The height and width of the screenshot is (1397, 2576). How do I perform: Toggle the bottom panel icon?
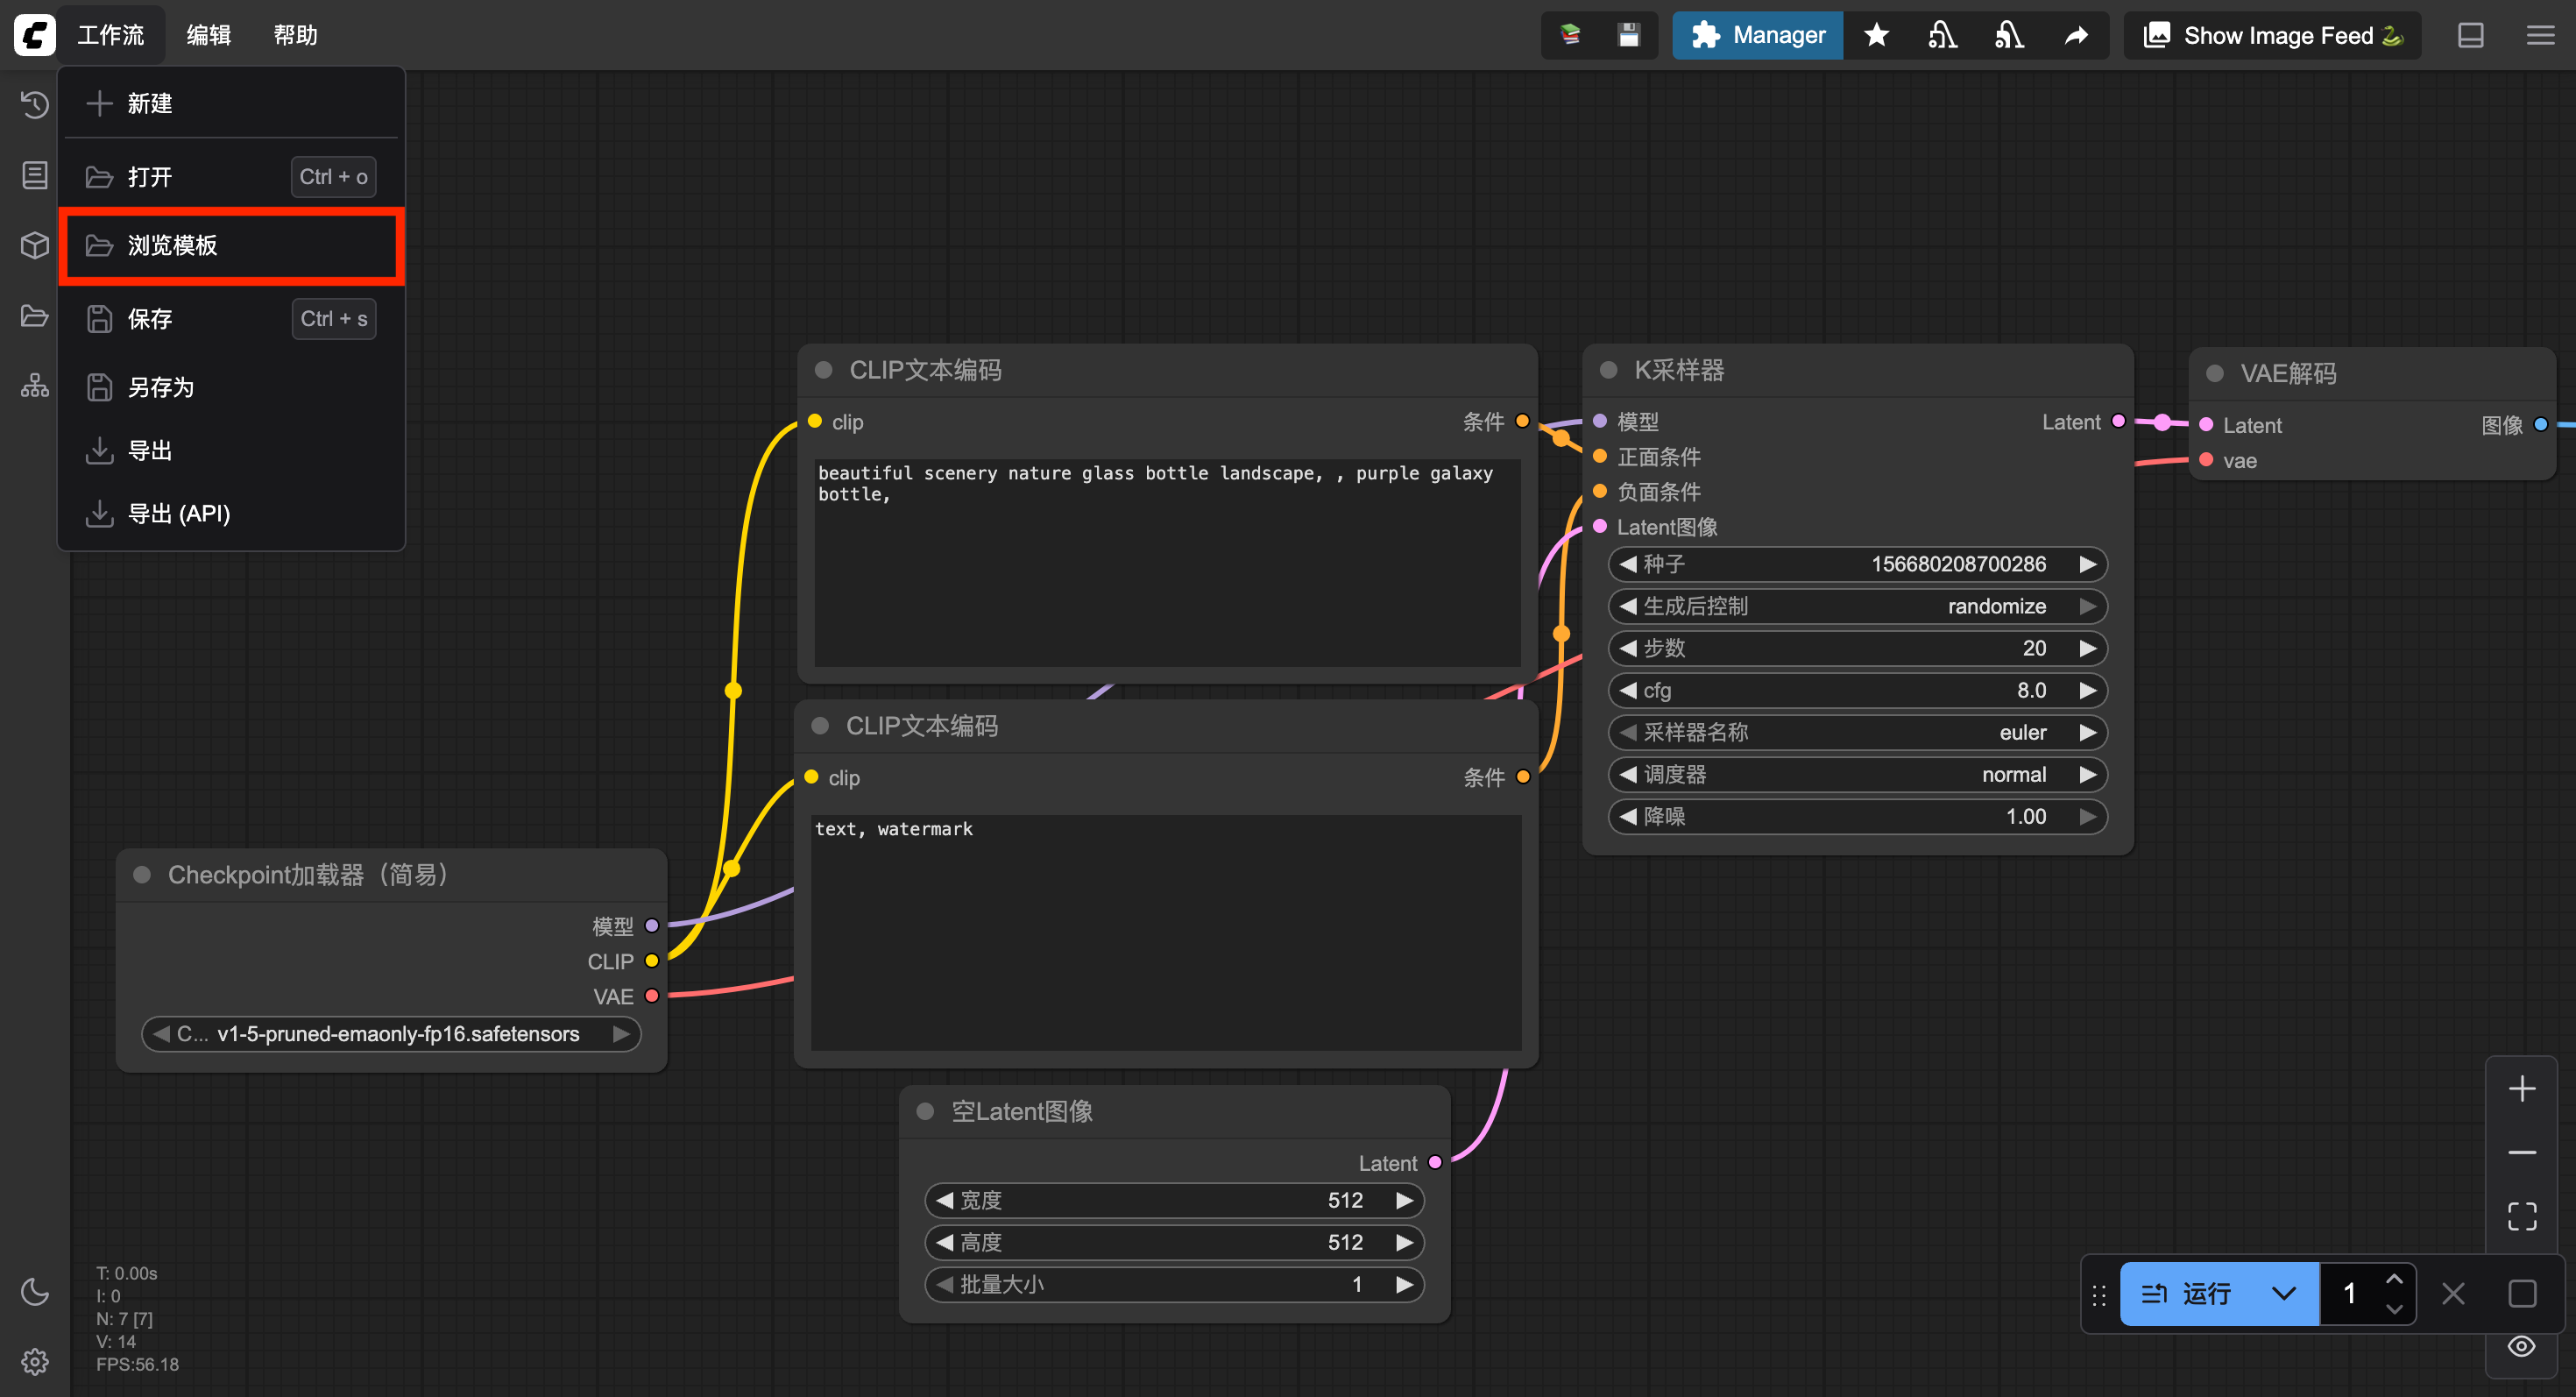2471,35
